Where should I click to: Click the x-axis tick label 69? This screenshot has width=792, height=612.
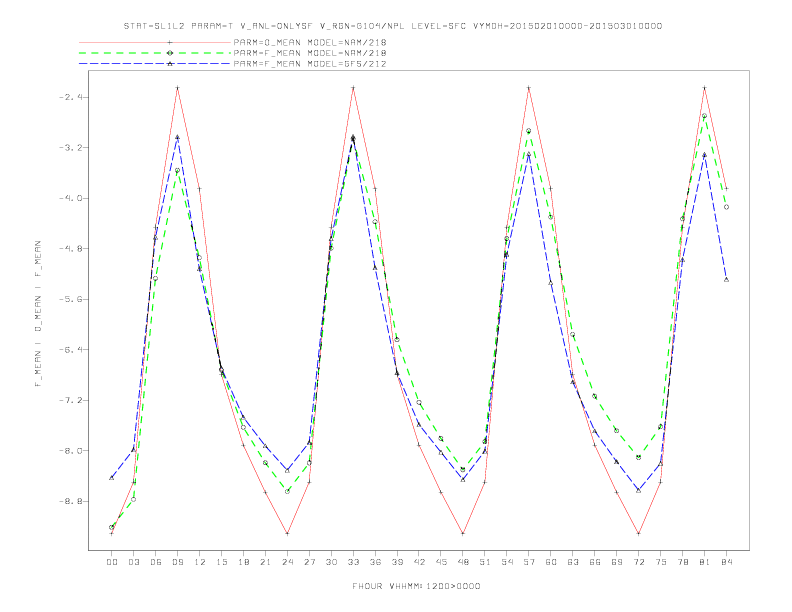[617, 562]
